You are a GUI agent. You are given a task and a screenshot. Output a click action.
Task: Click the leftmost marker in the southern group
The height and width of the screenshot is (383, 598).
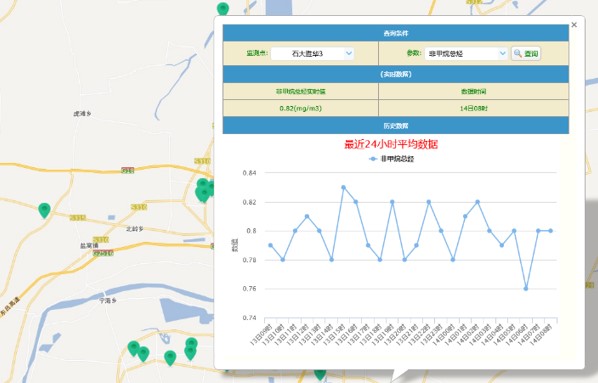pos(133,348)
